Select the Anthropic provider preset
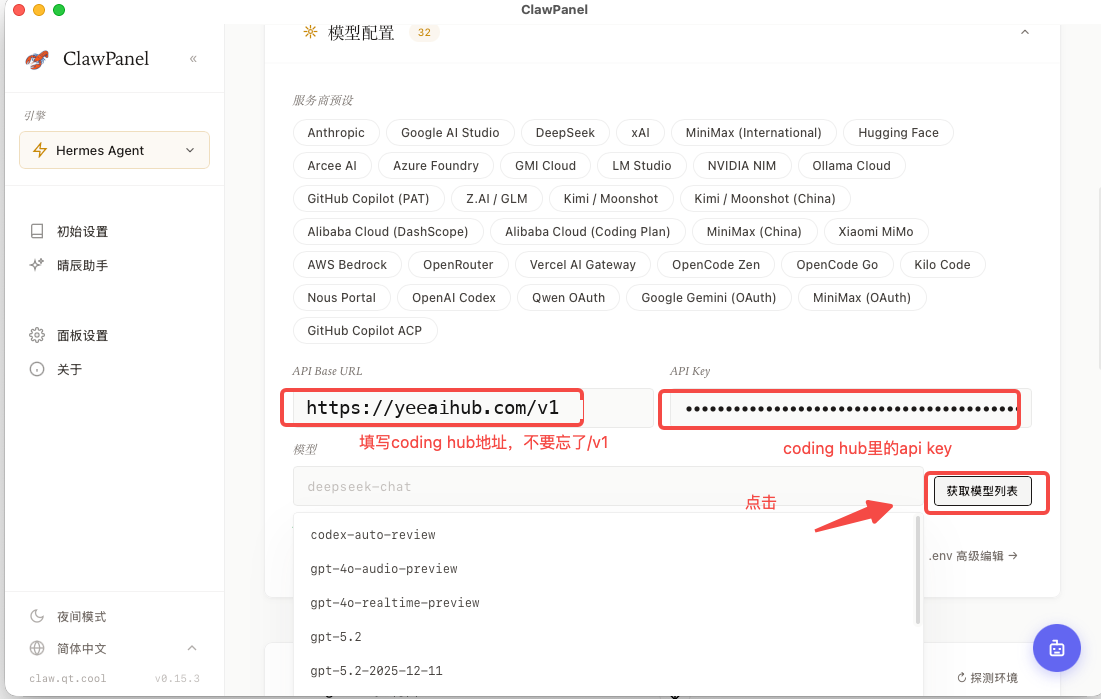 click(x=336, y=133)
